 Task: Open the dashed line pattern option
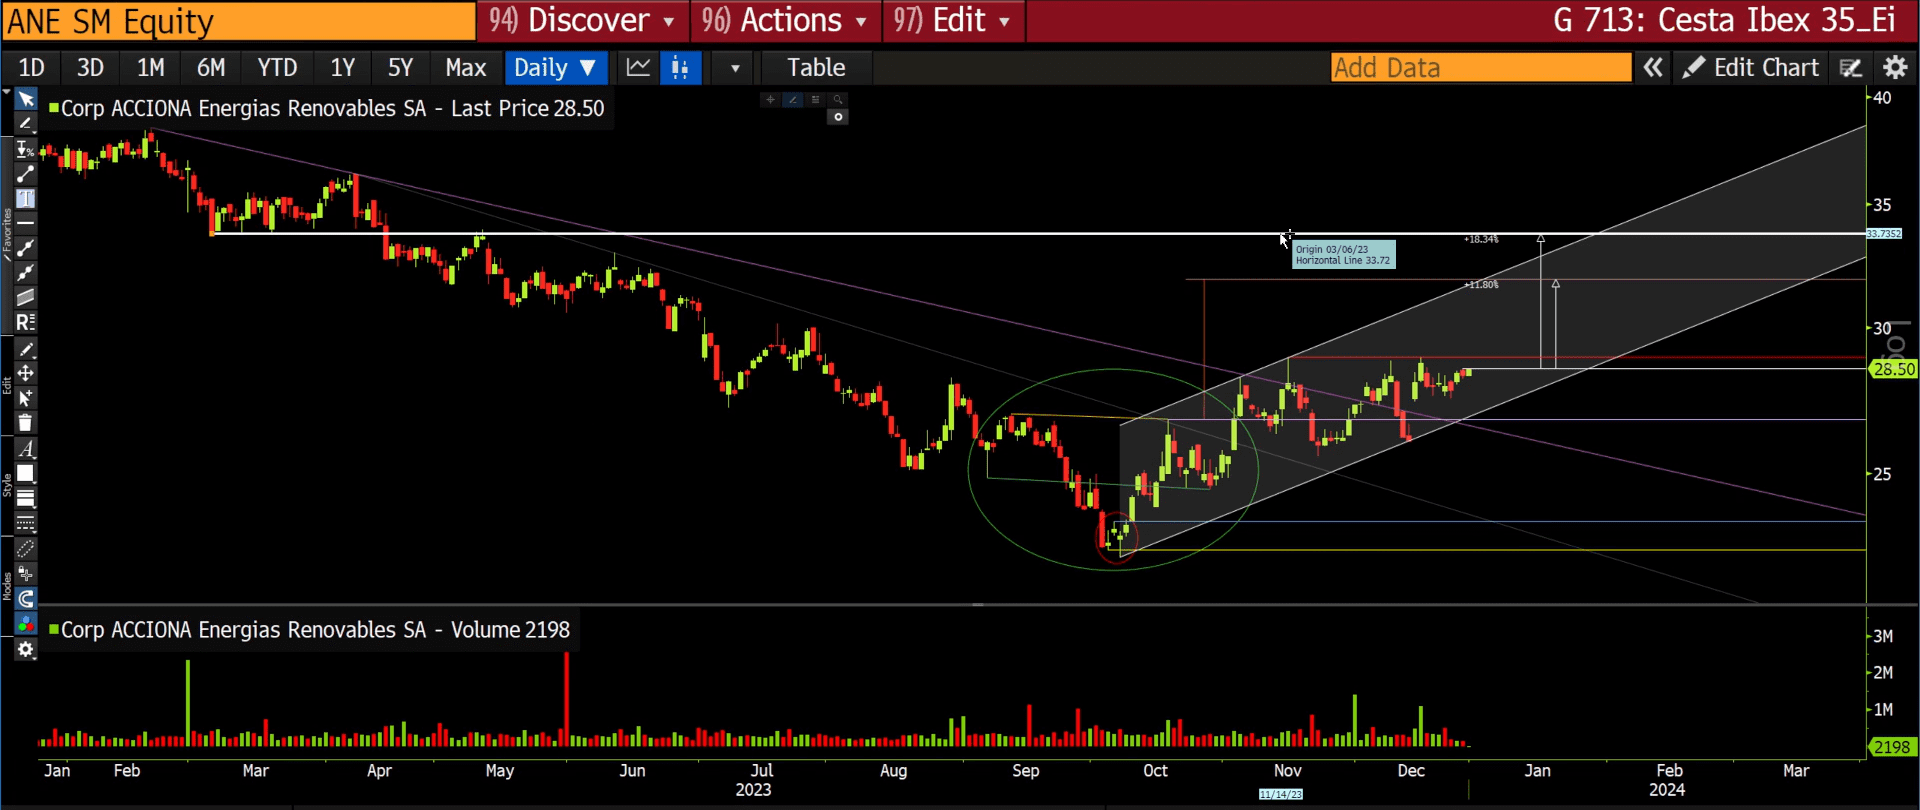[x=26, y=523]
